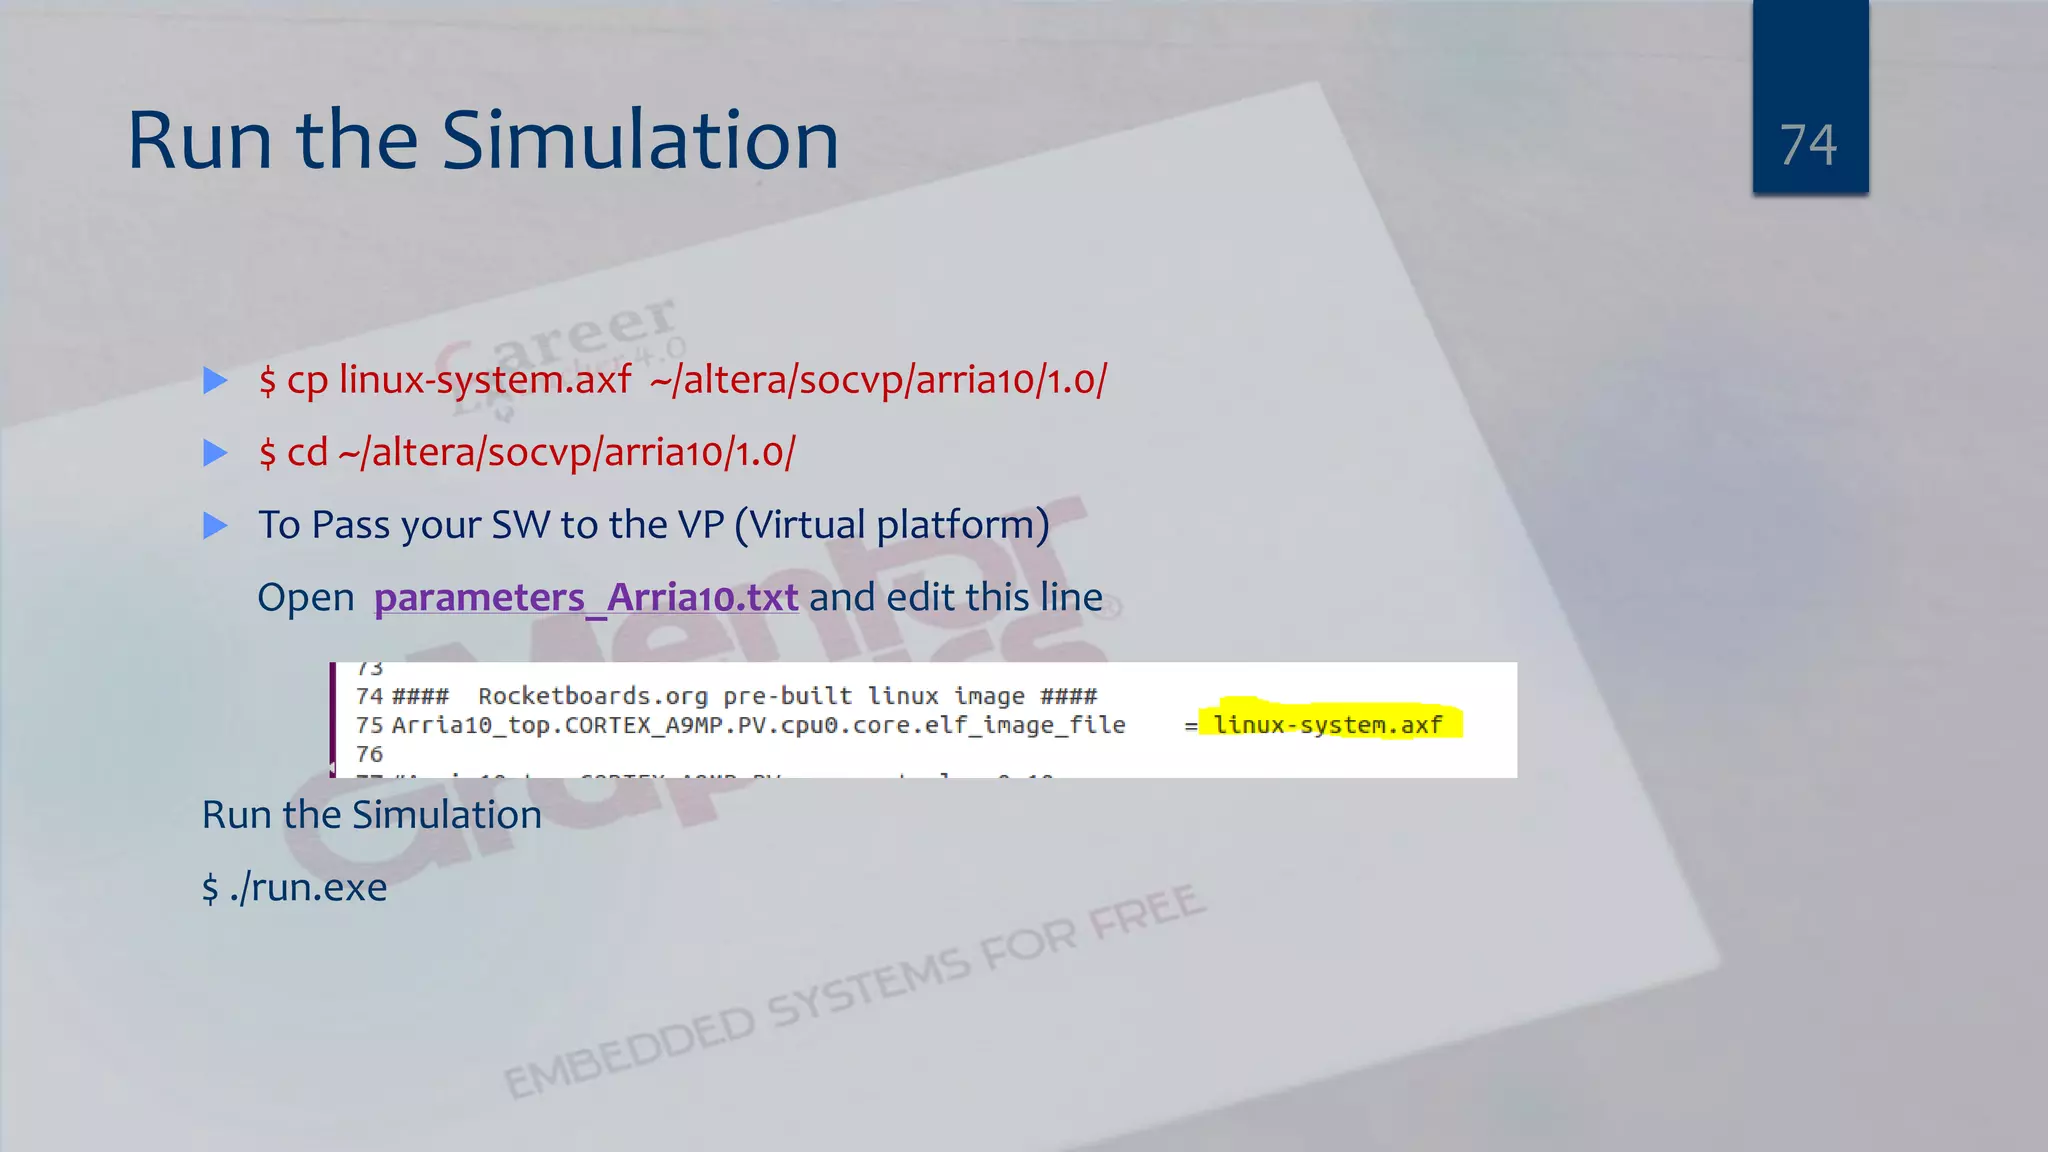Open the parameters_Arria10.txt hyperlink
Viewport: 2048px width, 1152px height.
coord(586,598)
